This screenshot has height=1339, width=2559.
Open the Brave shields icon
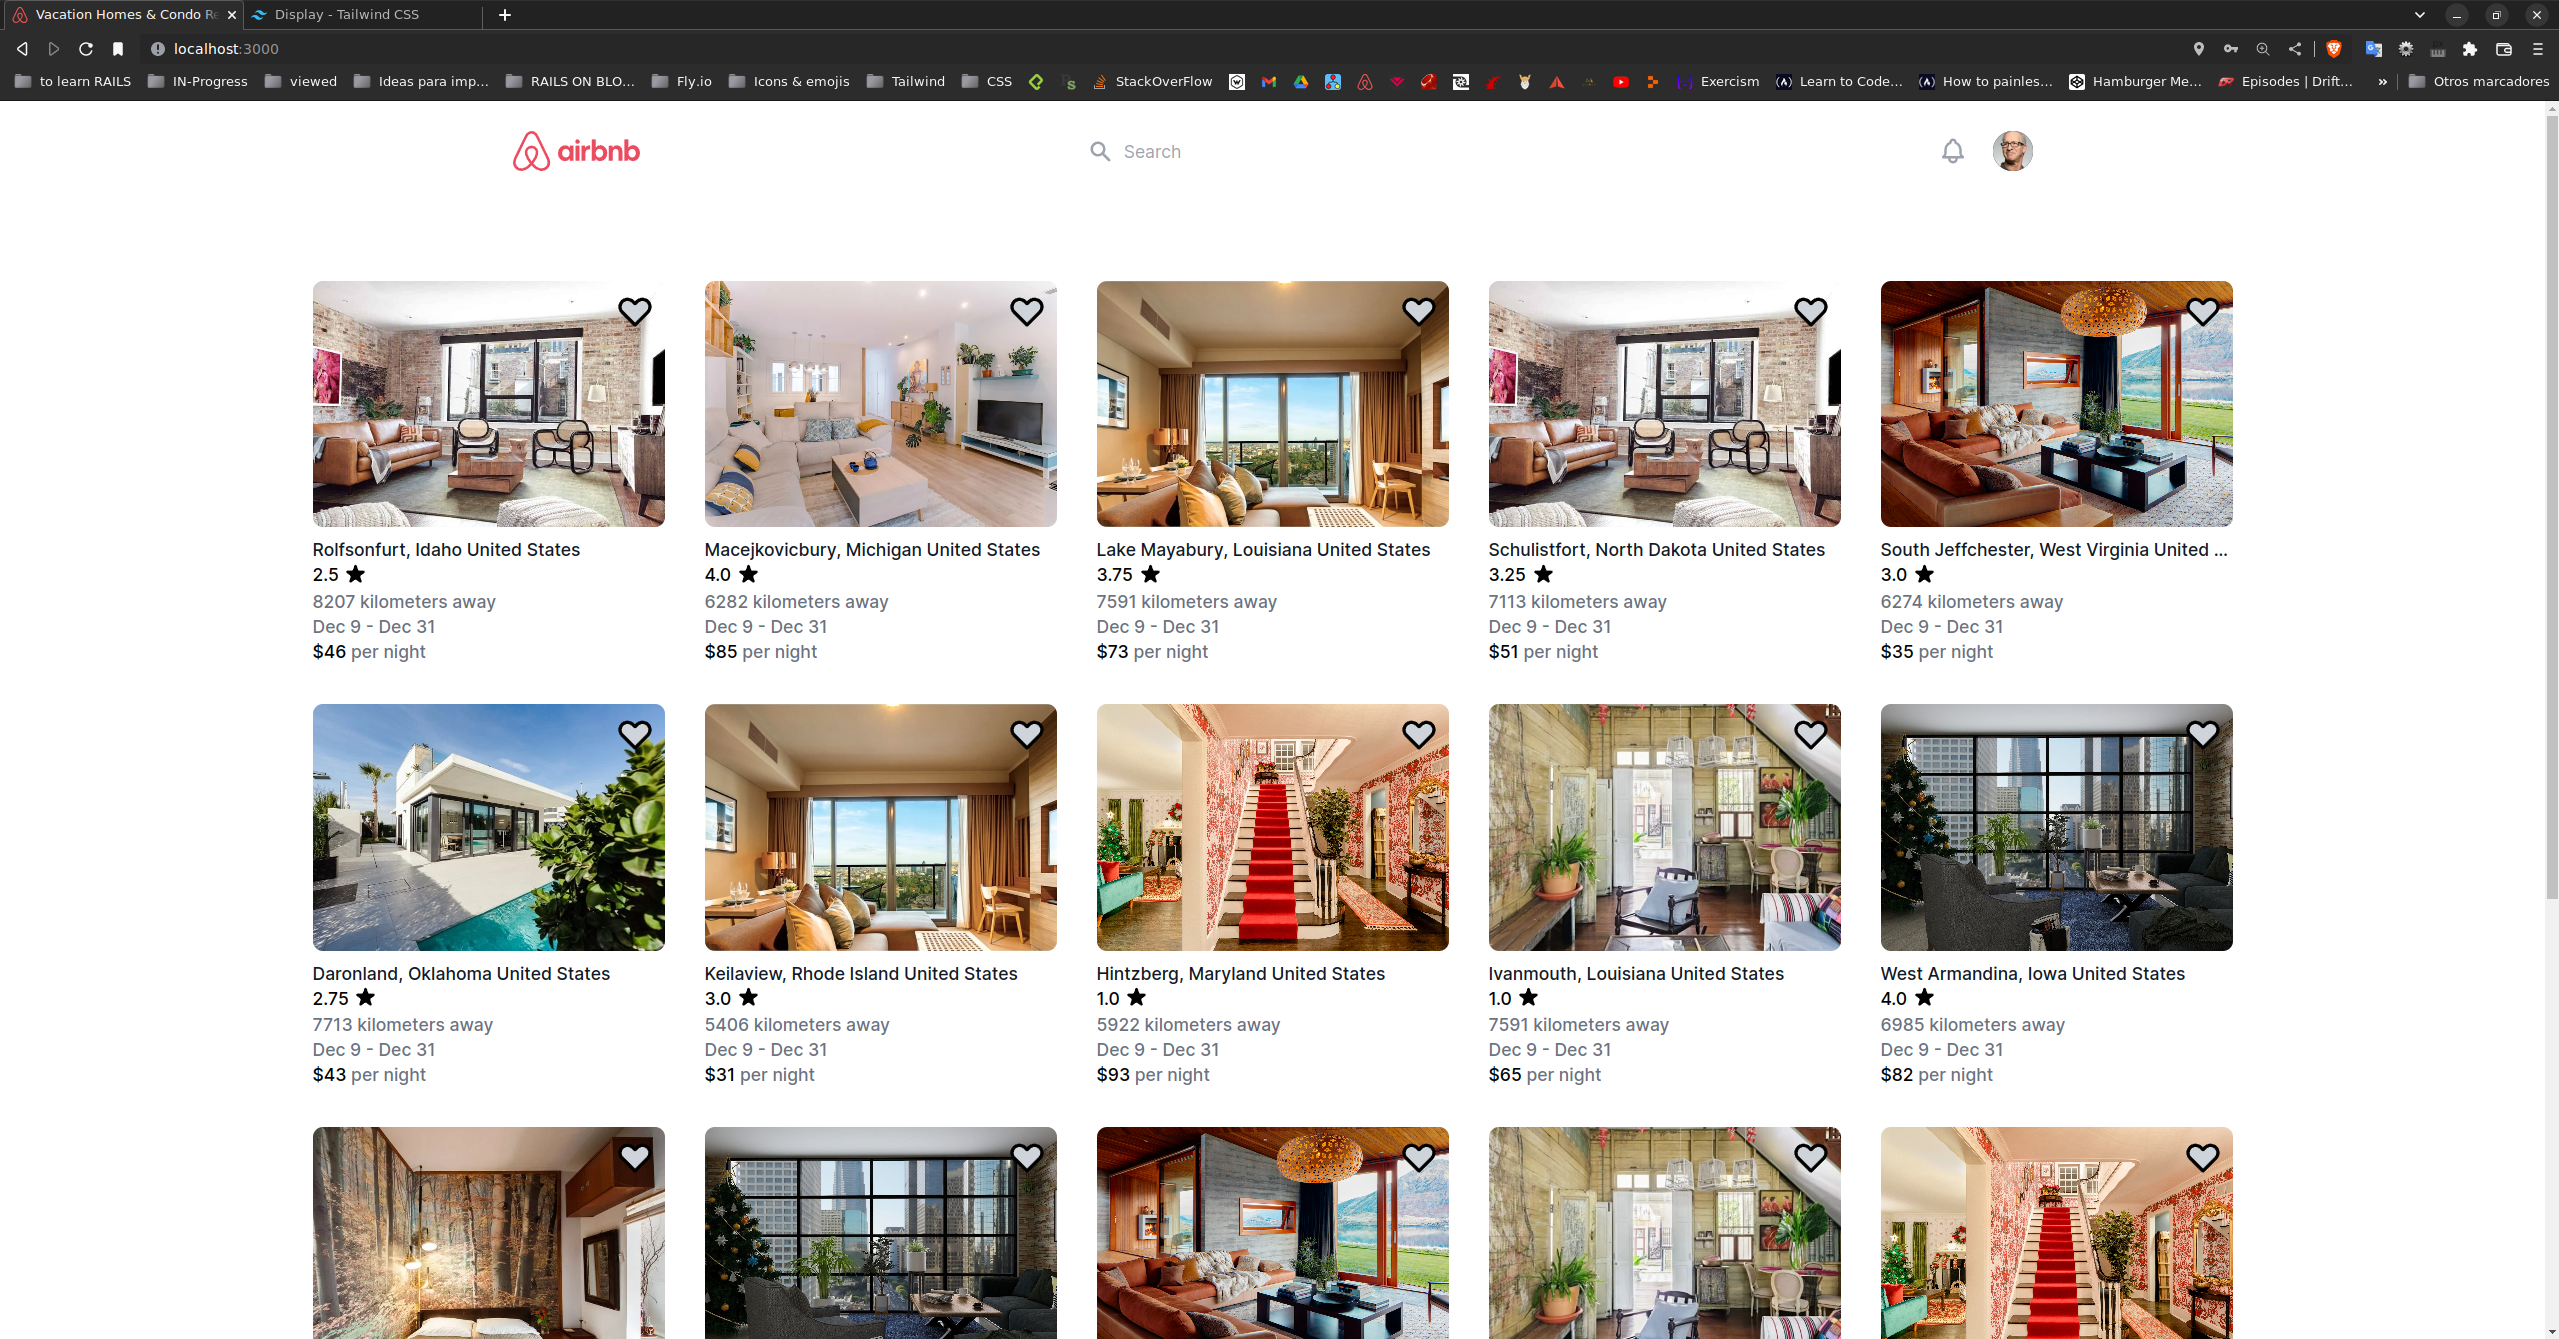click(2334, 49)
